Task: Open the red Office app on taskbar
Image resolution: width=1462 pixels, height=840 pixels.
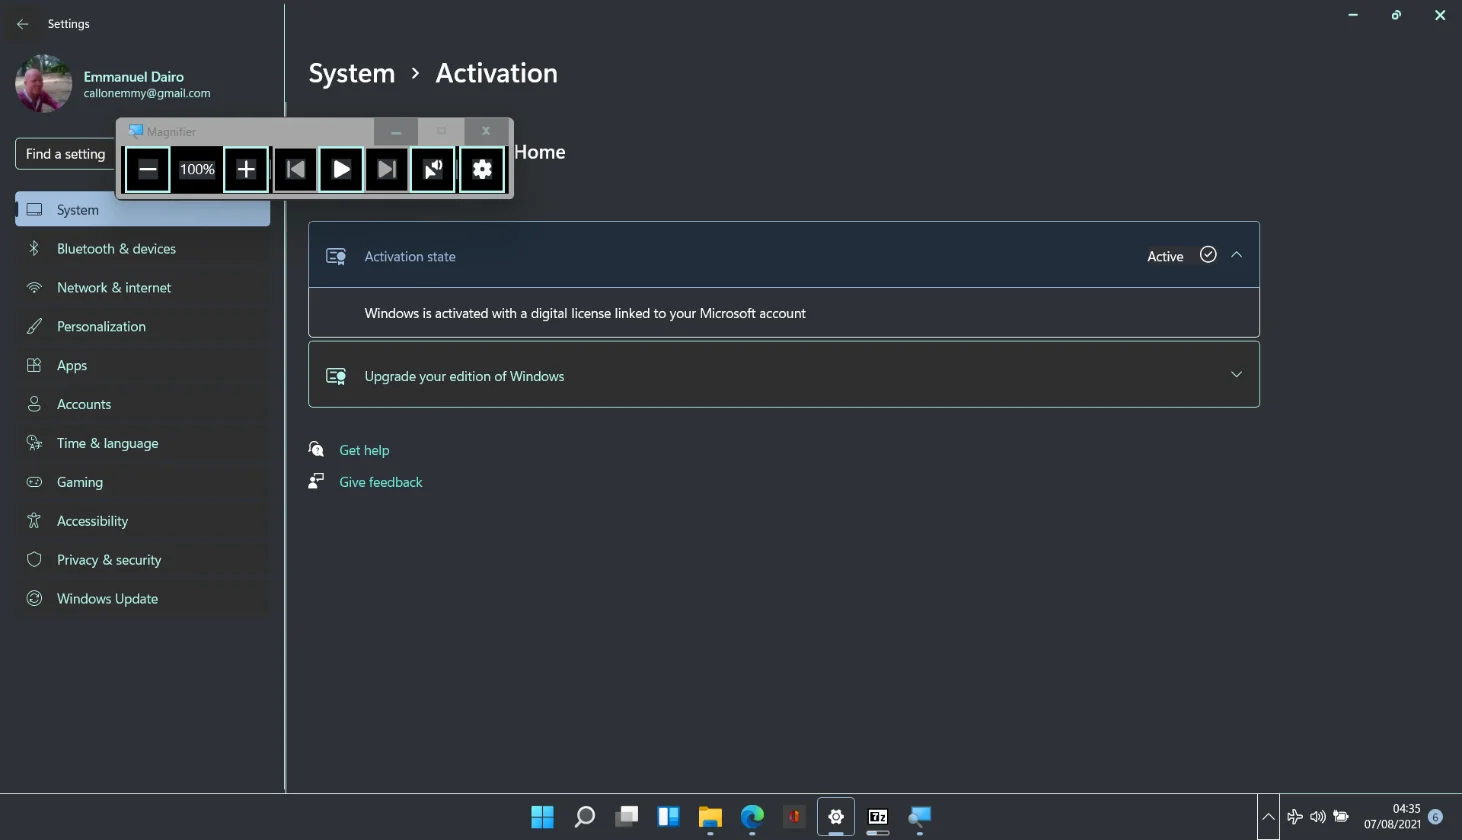Action: tap(794, 817)
